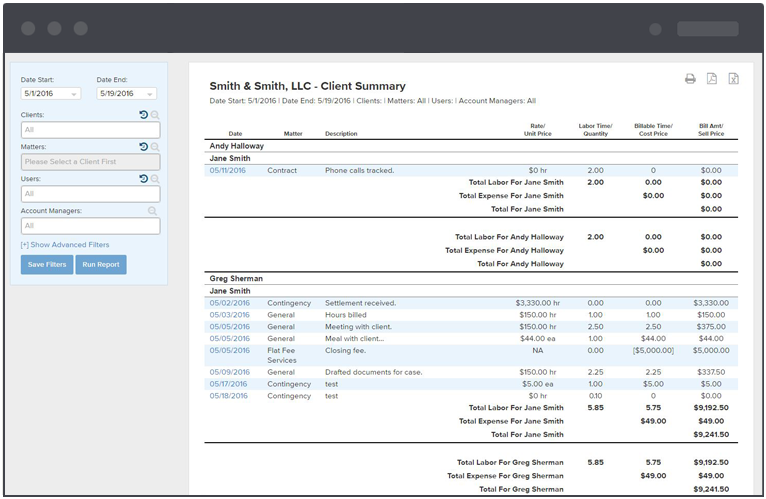Select 'Total Labor For Andy Halloway' row label
The width and height of the screenshot is (766, 499).
click(x=509, y=237)
